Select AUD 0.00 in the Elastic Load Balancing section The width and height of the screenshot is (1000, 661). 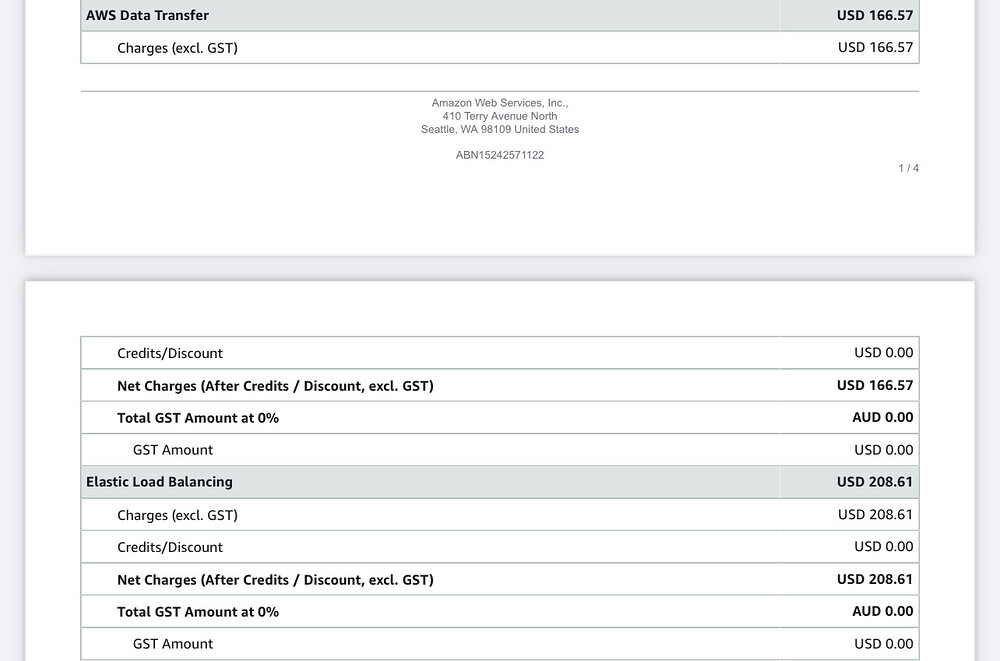[883, 611]
